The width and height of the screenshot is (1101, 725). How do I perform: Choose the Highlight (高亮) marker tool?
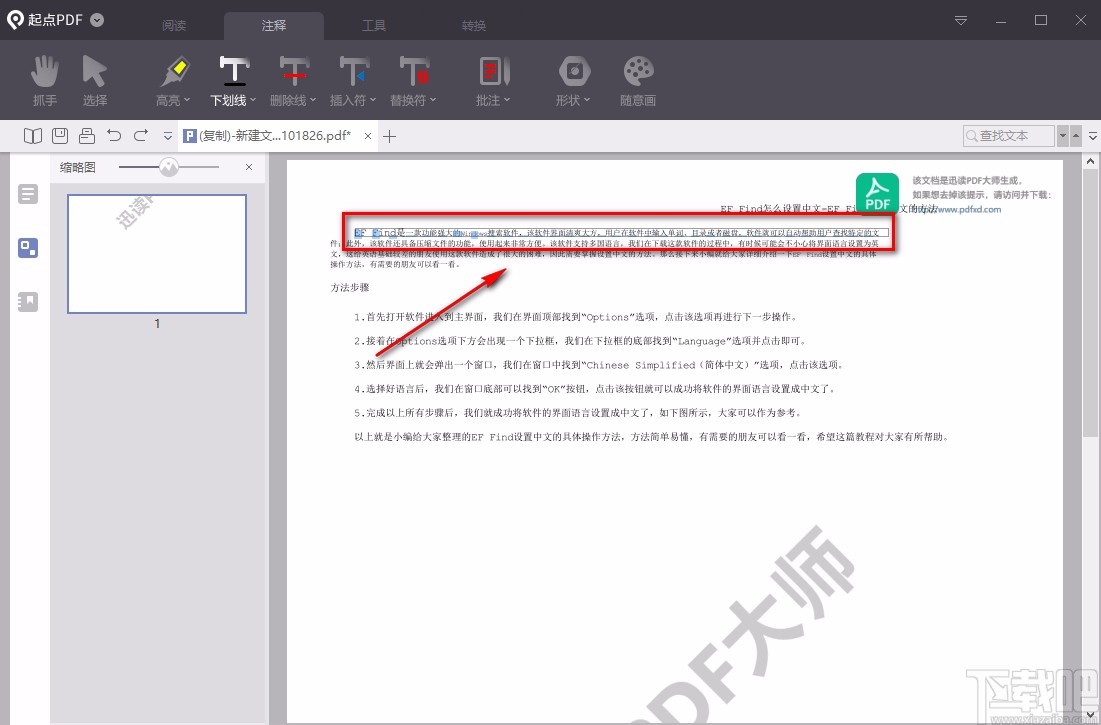174,72
